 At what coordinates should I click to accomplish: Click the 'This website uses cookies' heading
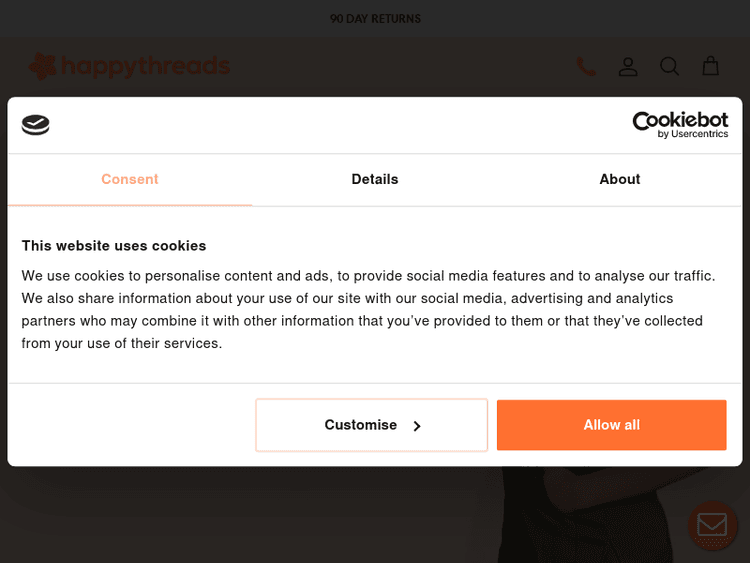114,245
